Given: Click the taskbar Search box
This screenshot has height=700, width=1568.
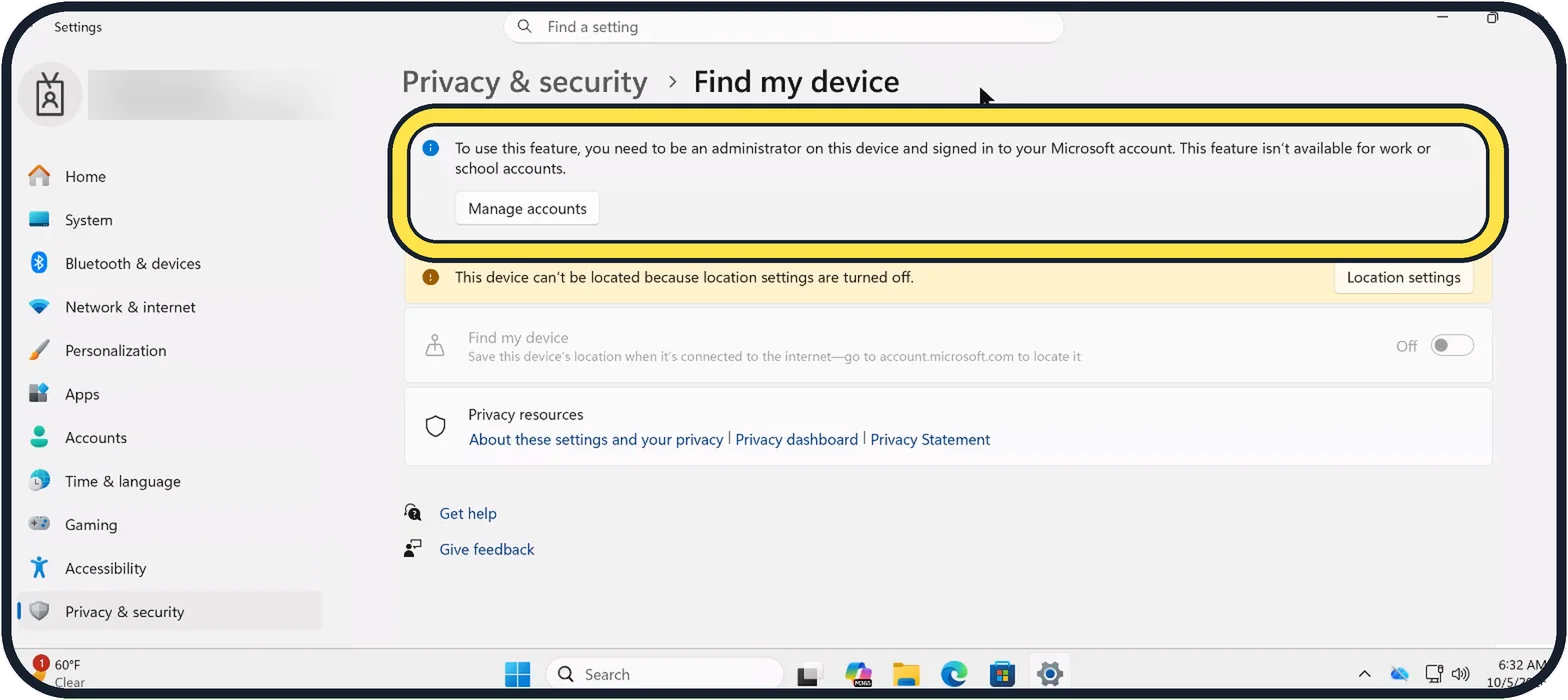Looking at the screenshot, I should pyautogui.click(x=665, y=674).
